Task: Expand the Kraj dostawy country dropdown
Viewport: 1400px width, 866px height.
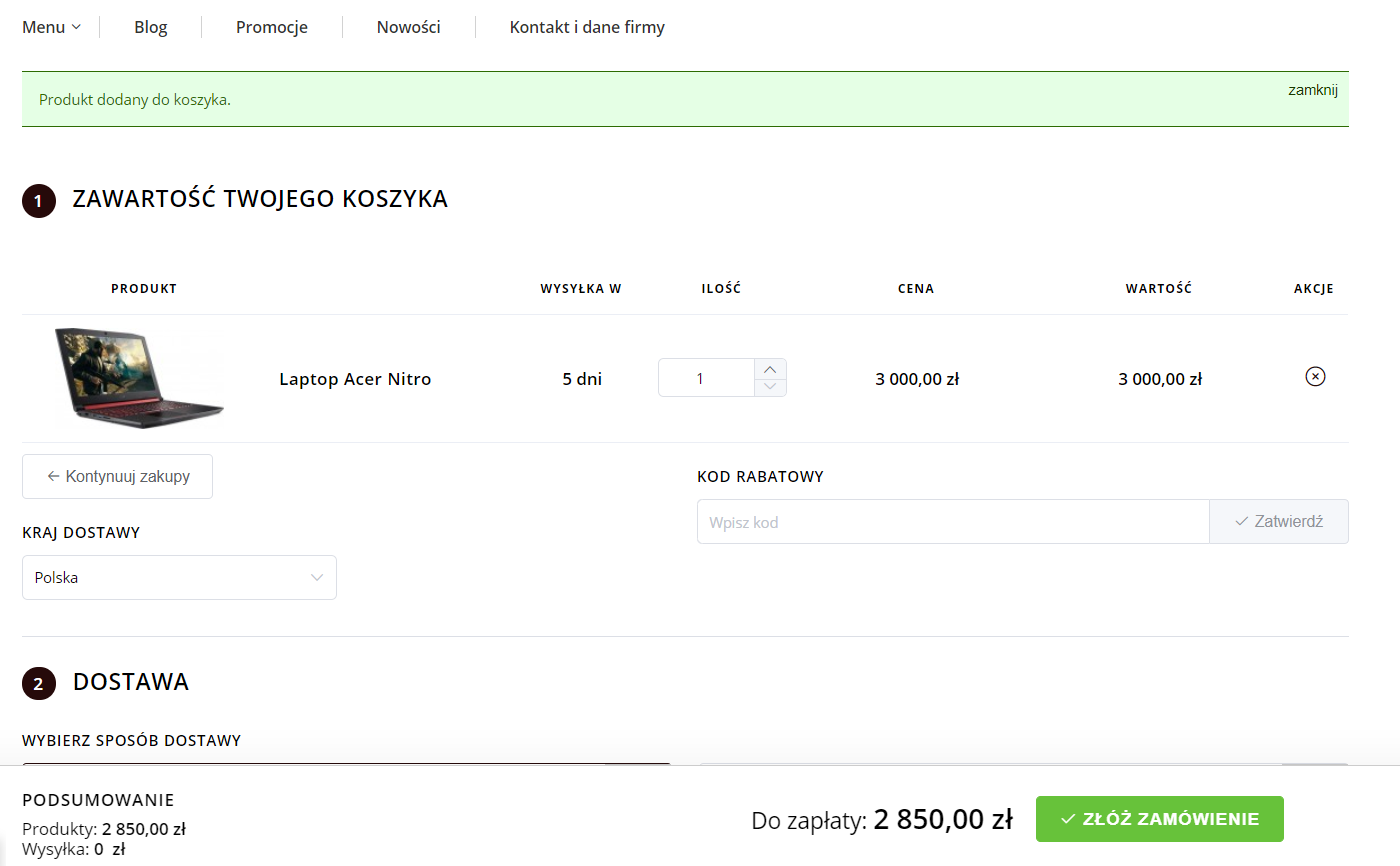Action: tap(179, 578)
